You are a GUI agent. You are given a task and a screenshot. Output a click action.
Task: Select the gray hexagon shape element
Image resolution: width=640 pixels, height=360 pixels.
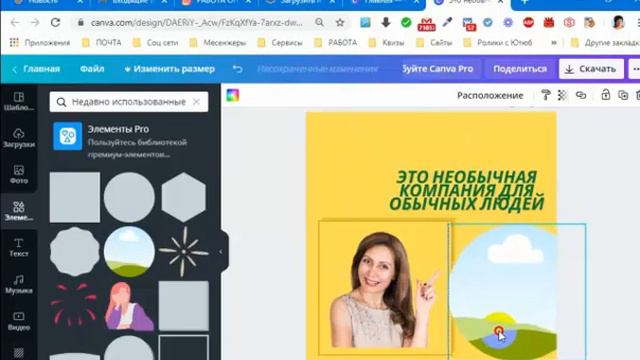[184, 197]
